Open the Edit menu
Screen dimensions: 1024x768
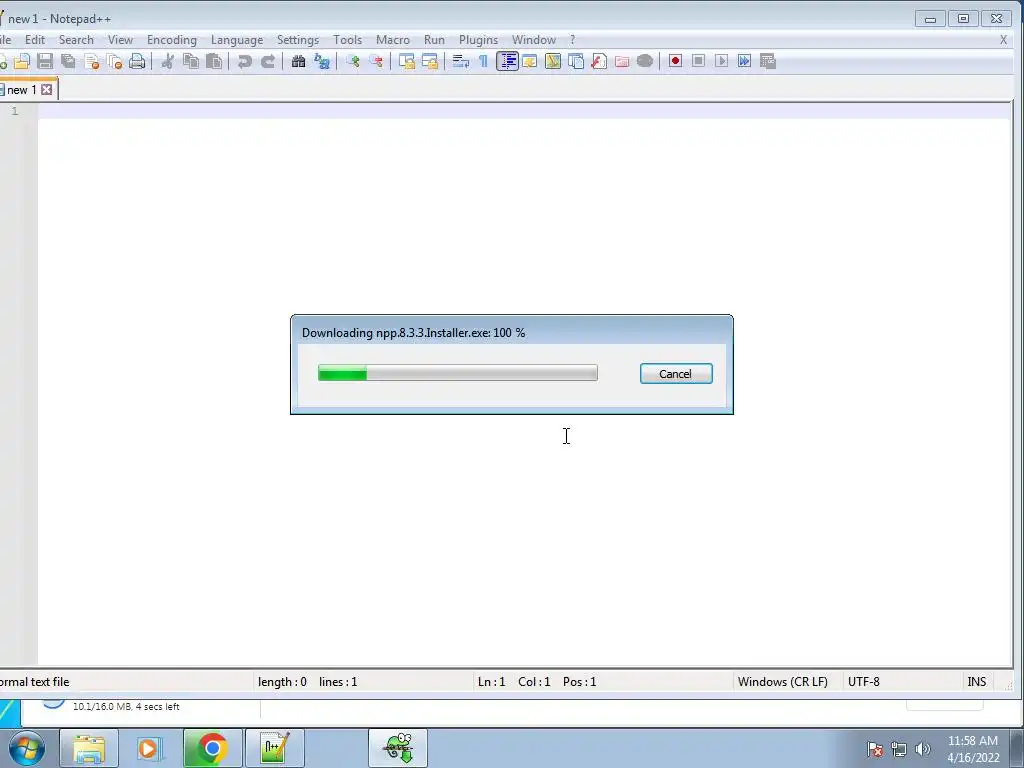click(x=35, y=40)
